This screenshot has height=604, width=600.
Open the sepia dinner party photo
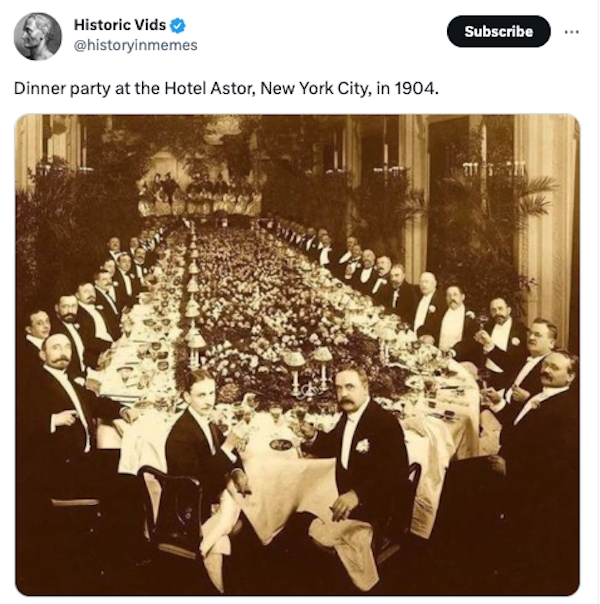tap(297, 354)
